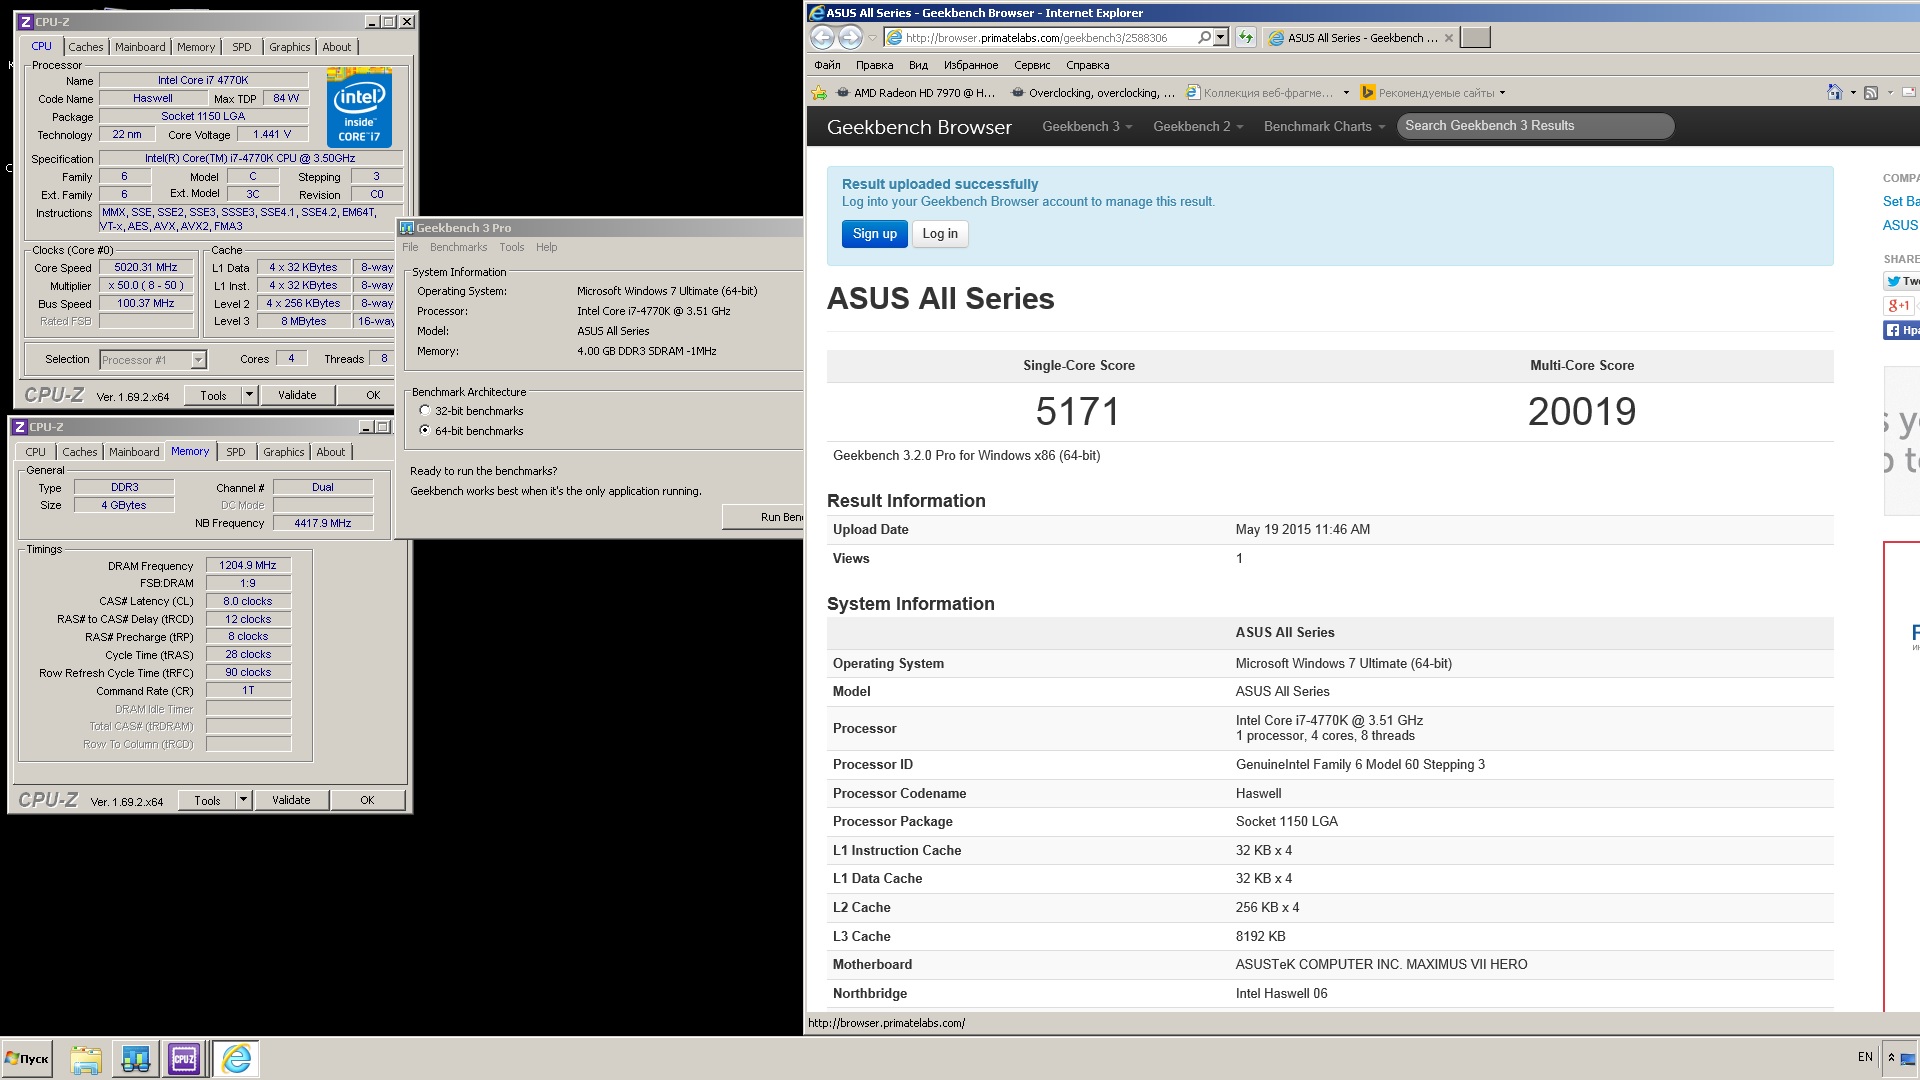Click the Start (Пуск) button
This screenshot has width=1920, height=1080.
click(28, 1059)
